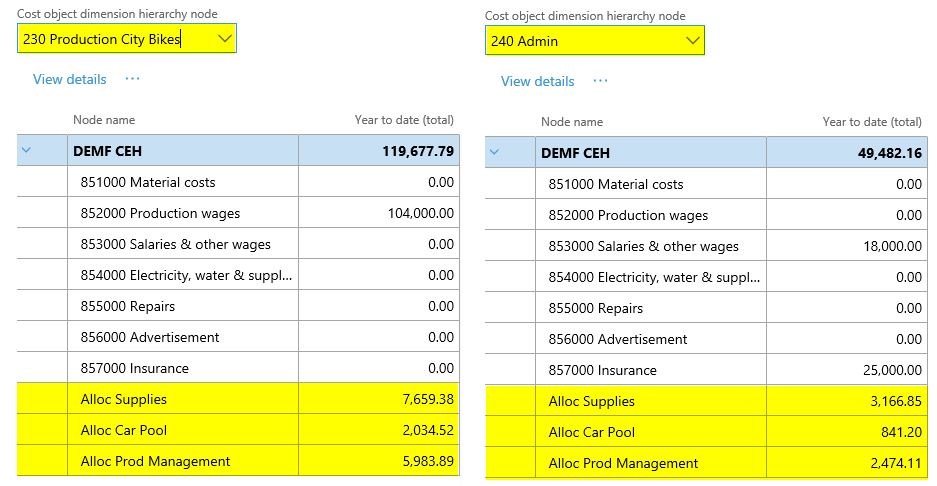This screenshot has width=937, height=486.
Task: Select 851000 Material costs row in left grid
Action: (147, 182)
